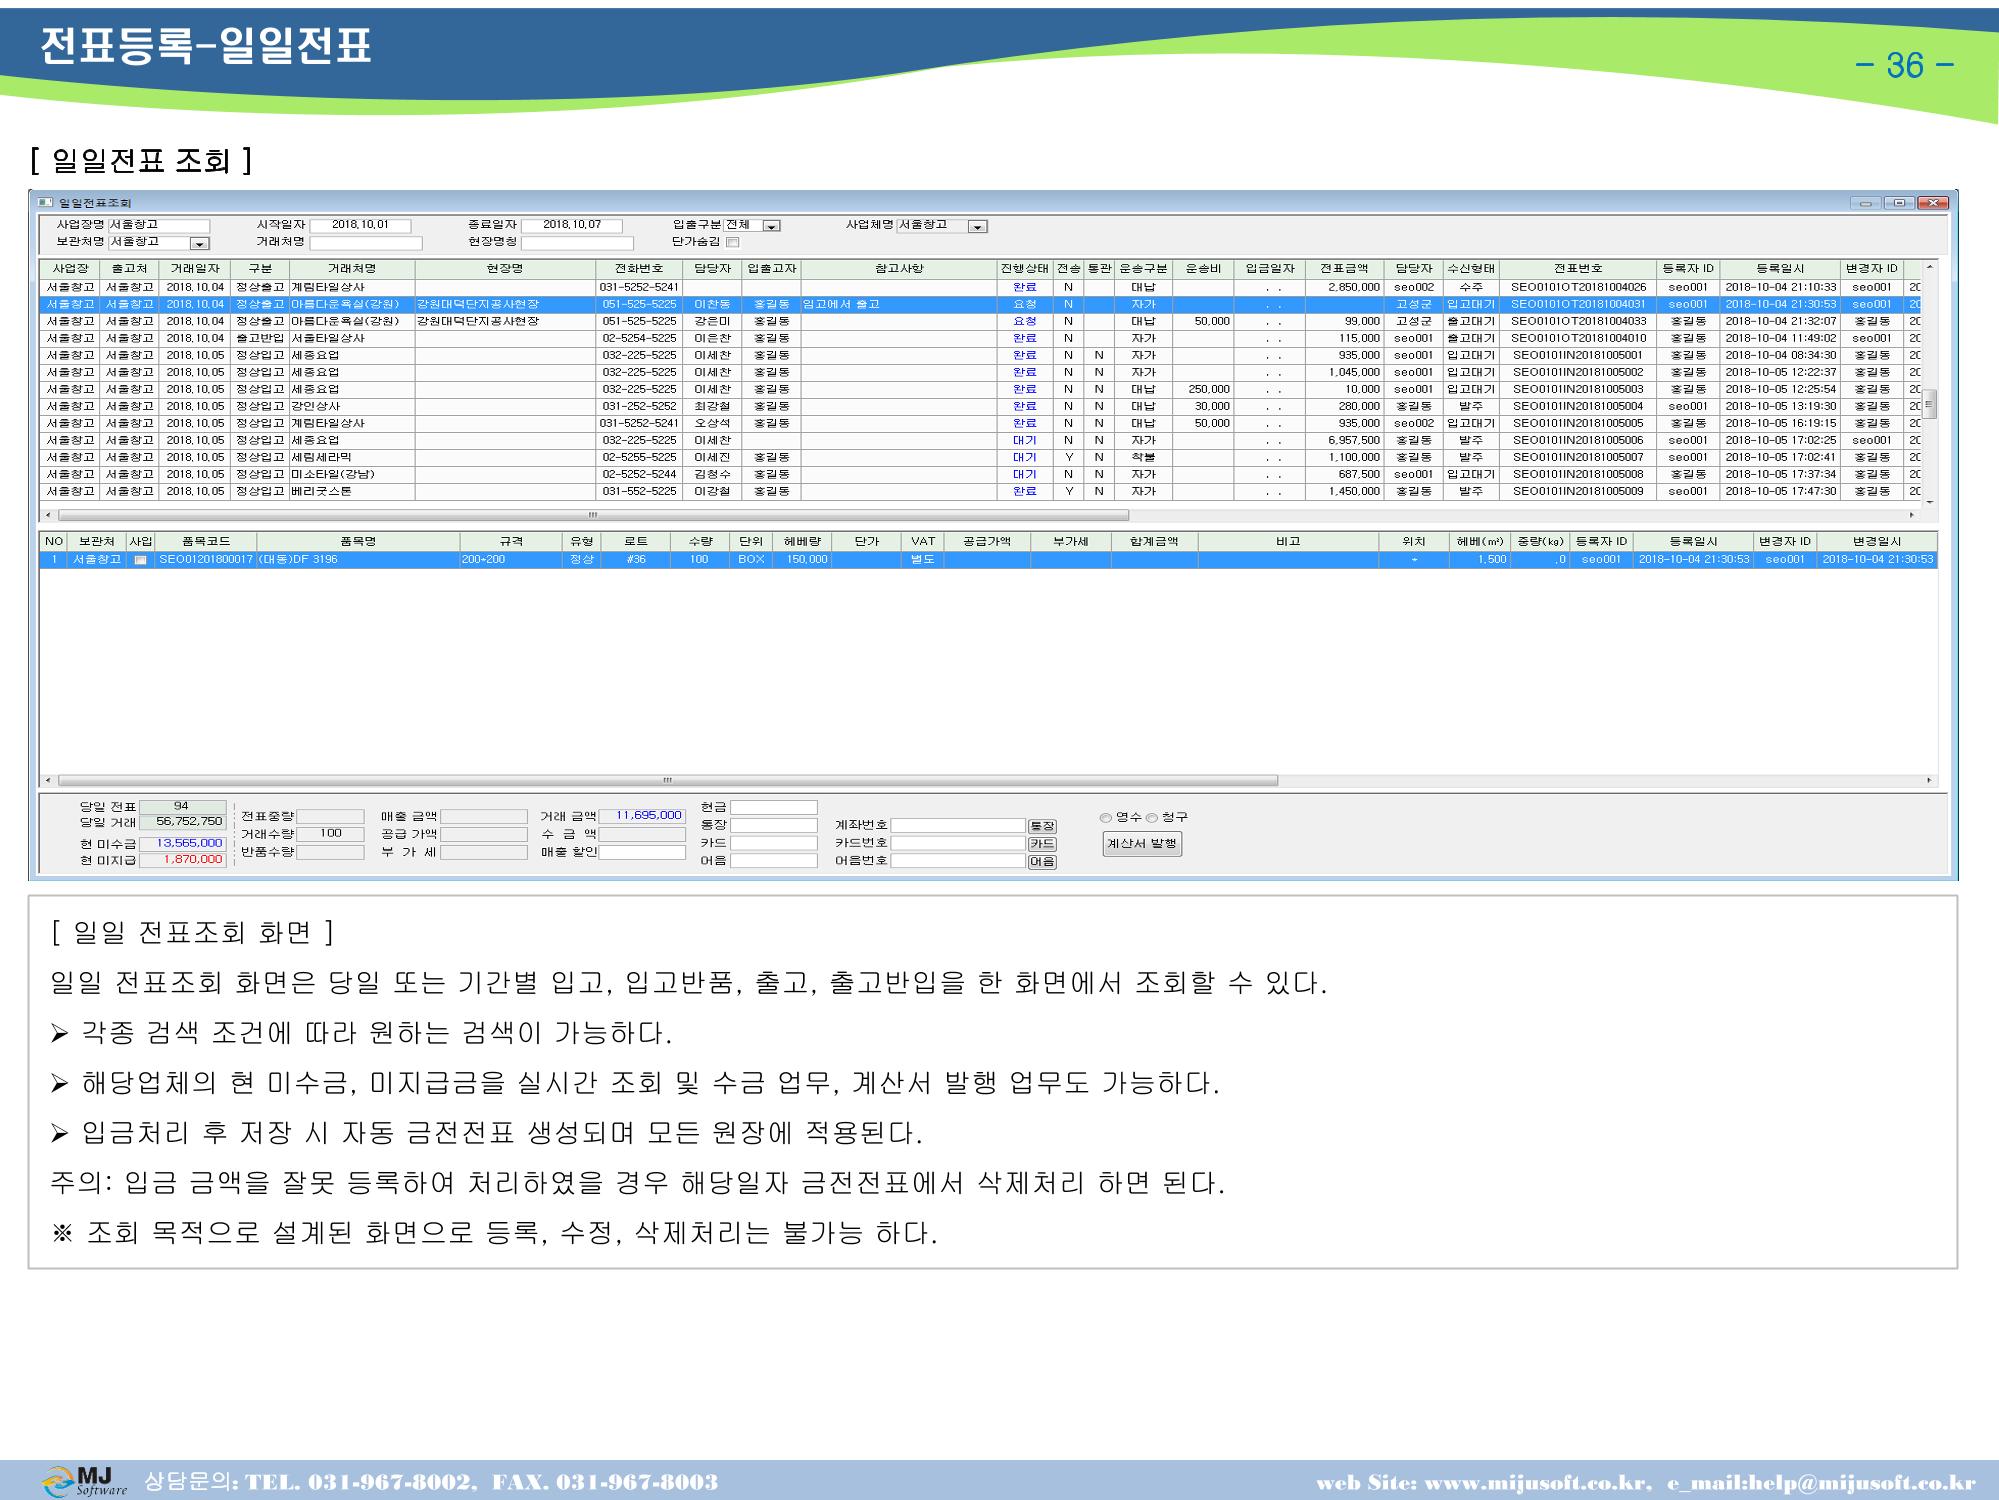Click the 통장 button
Screen dimensions: 1999x1500
1042,826
